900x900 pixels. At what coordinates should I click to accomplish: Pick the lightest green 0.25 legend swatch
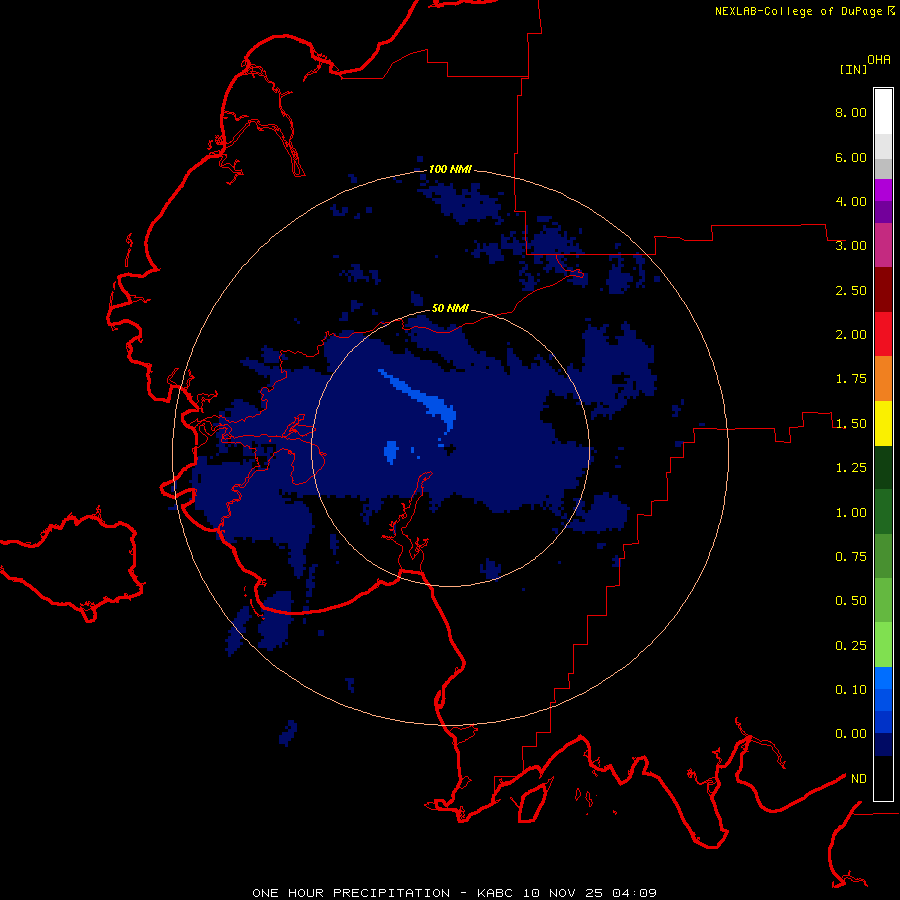[883, 645]
